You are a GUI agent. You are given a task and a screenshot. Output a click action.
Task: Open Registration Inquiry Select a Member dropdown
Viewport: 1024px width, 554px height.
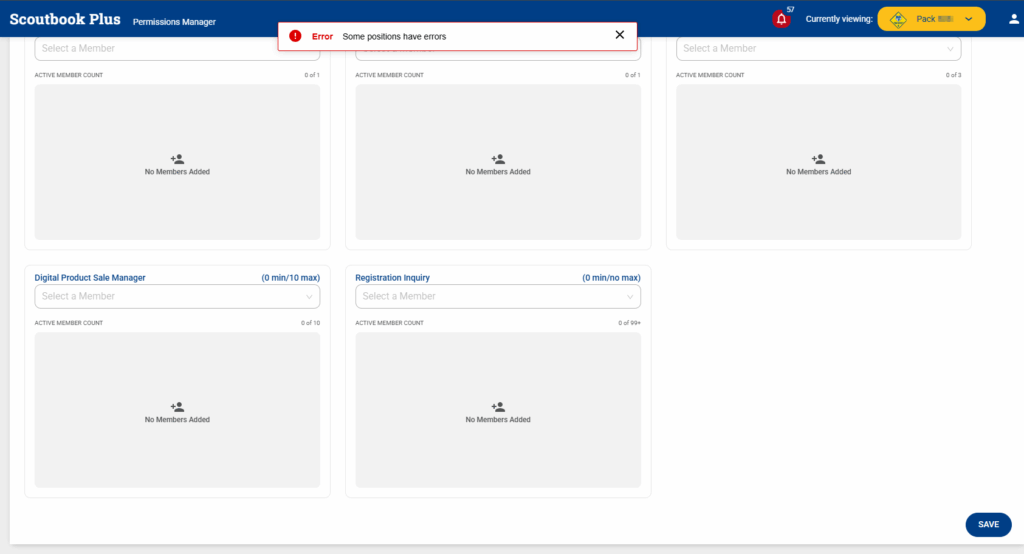(x=497, y=296)
